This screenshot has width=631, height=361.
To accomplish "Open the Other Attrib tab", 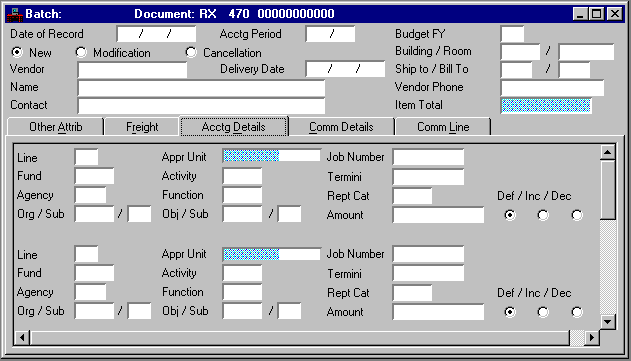I will pos(56,127).
